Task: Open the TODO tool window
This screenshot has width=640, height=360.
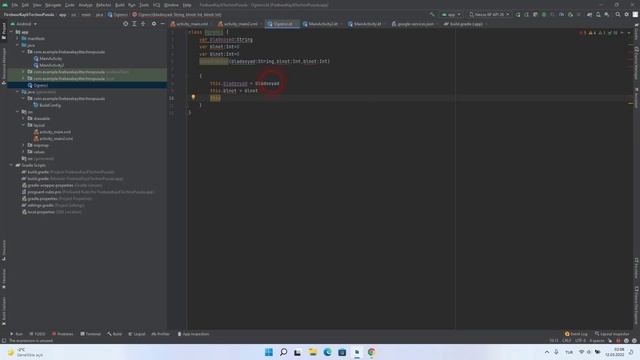Action: tap(37, 334)
